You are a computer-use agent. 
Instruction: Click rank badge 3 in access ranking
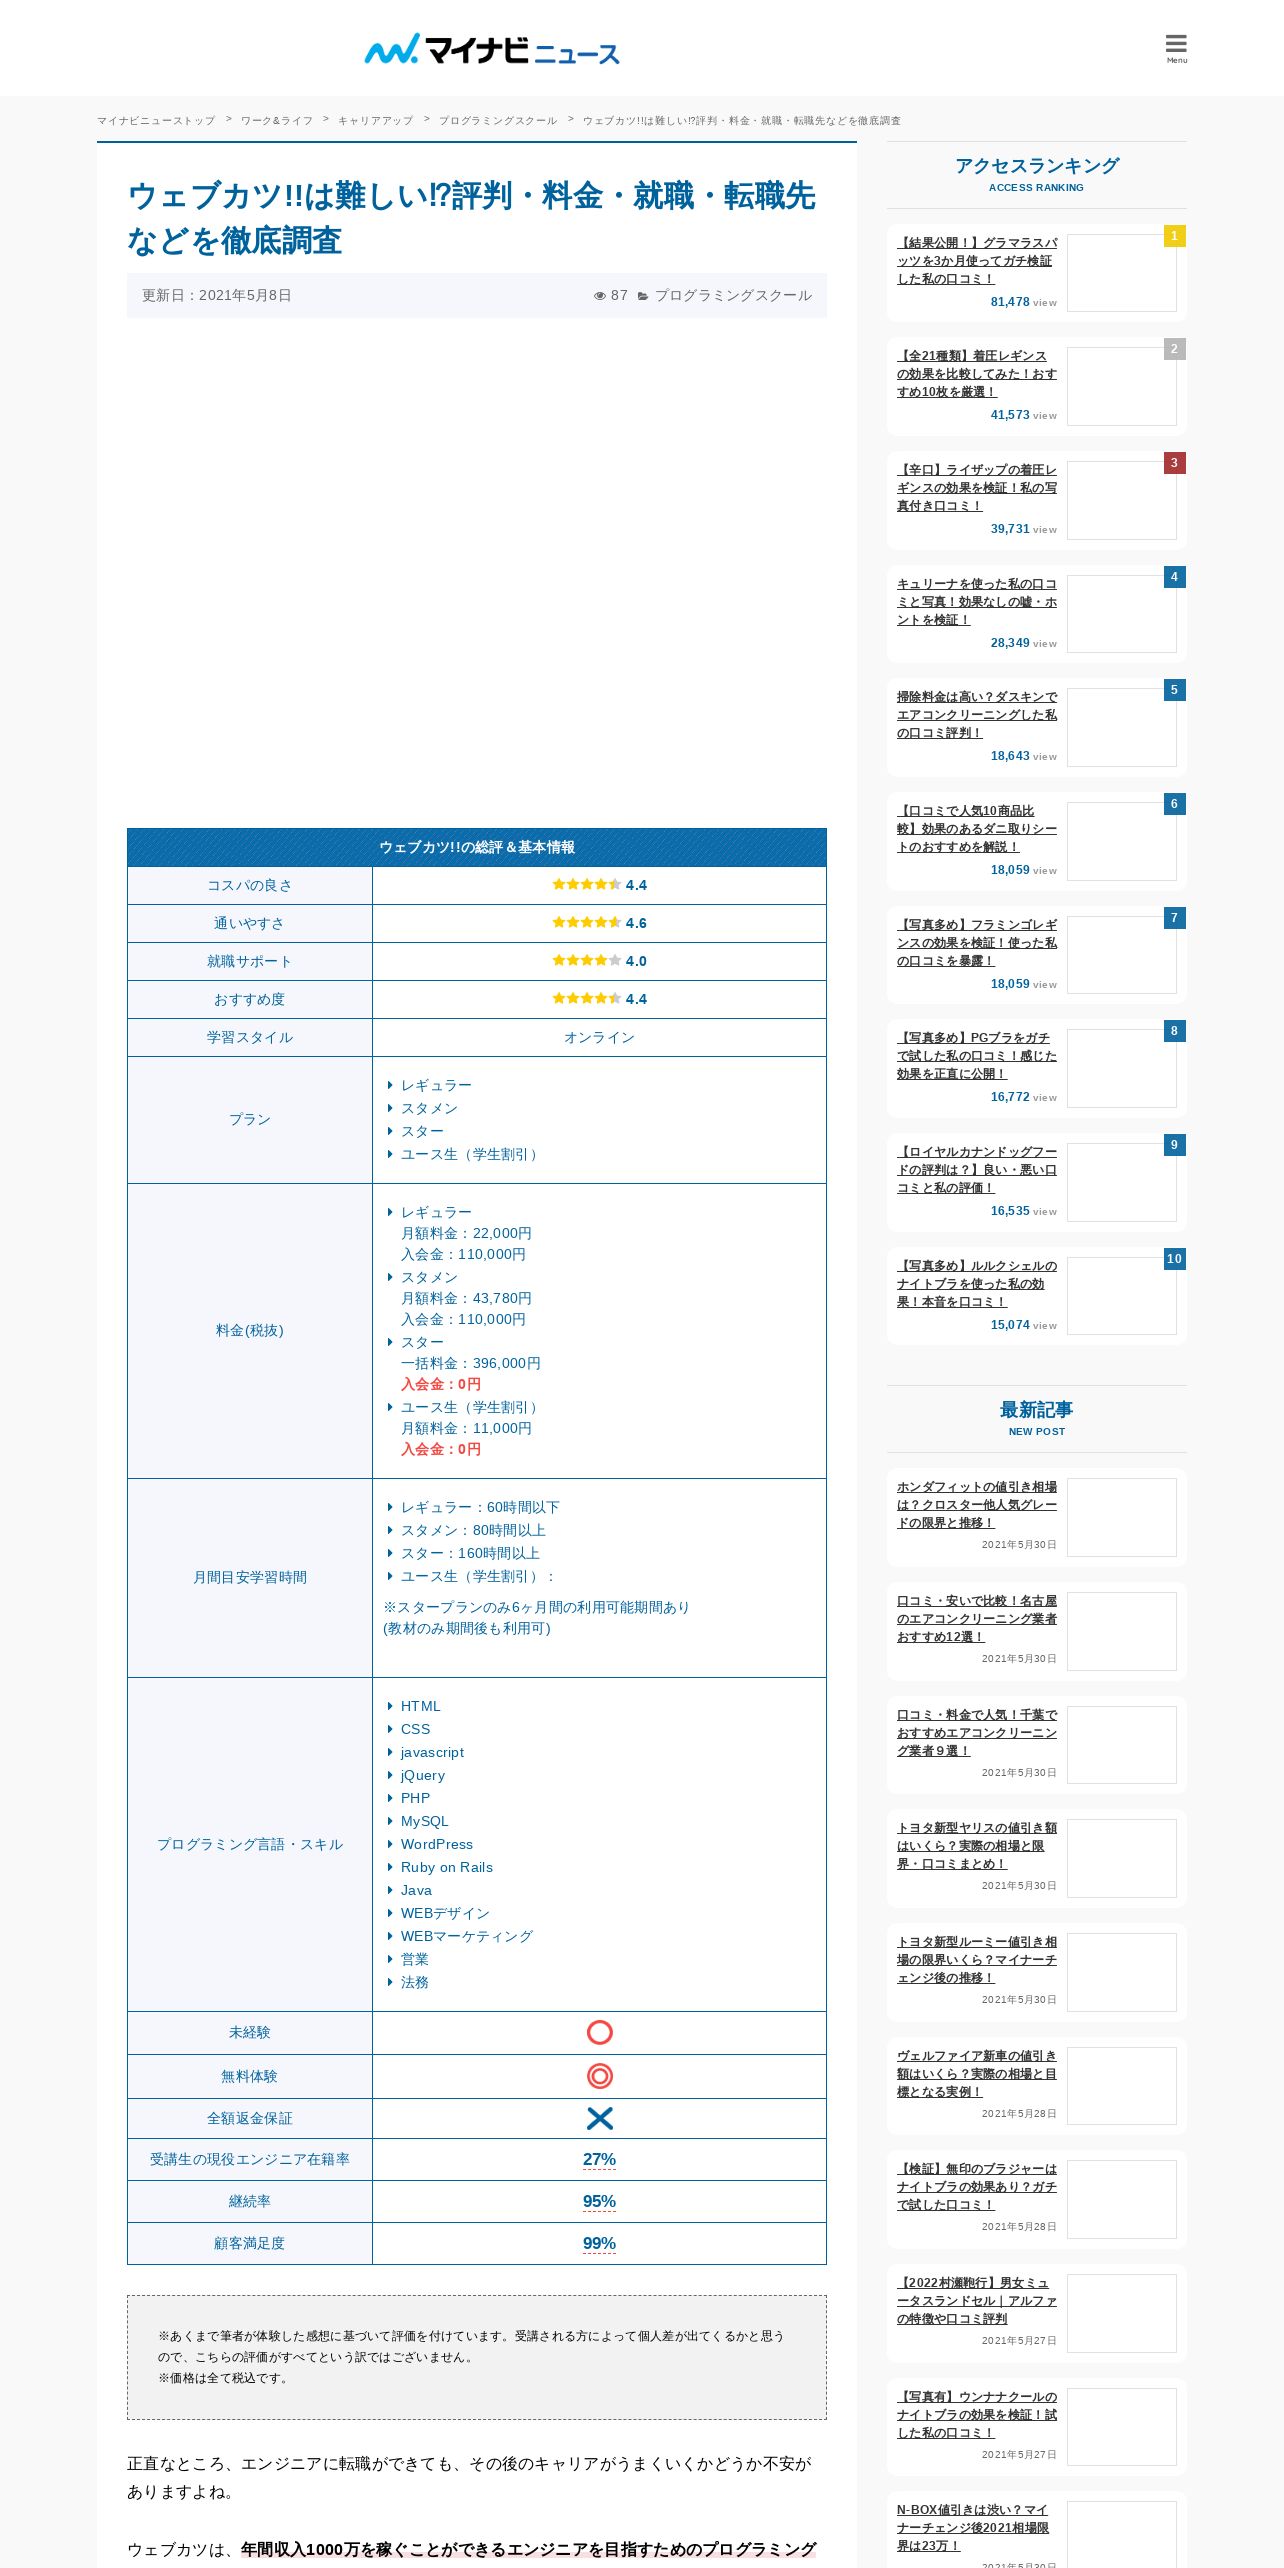click(x=1174, y=463)
